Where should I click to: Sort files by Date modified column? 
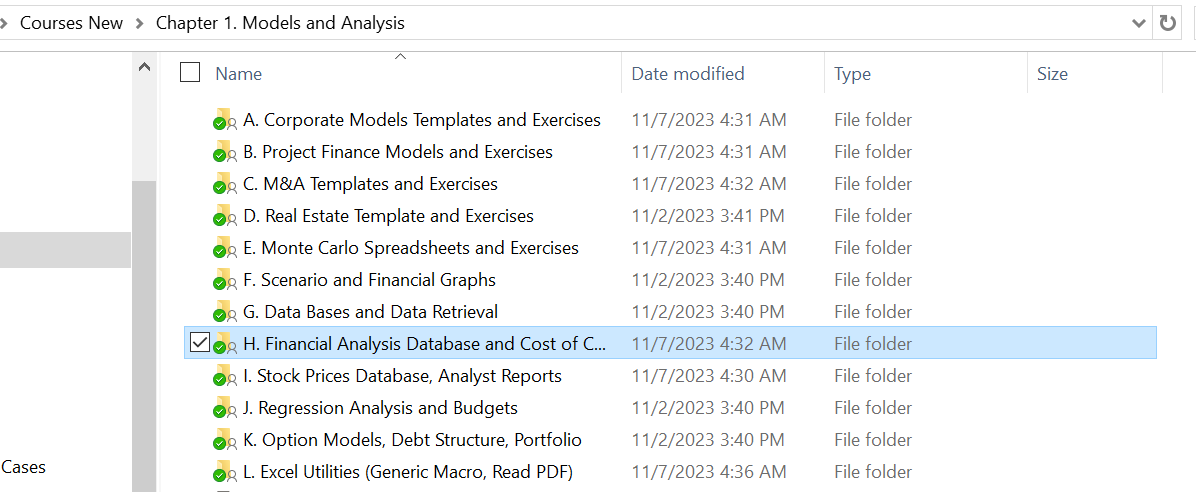tap(688, 74)
